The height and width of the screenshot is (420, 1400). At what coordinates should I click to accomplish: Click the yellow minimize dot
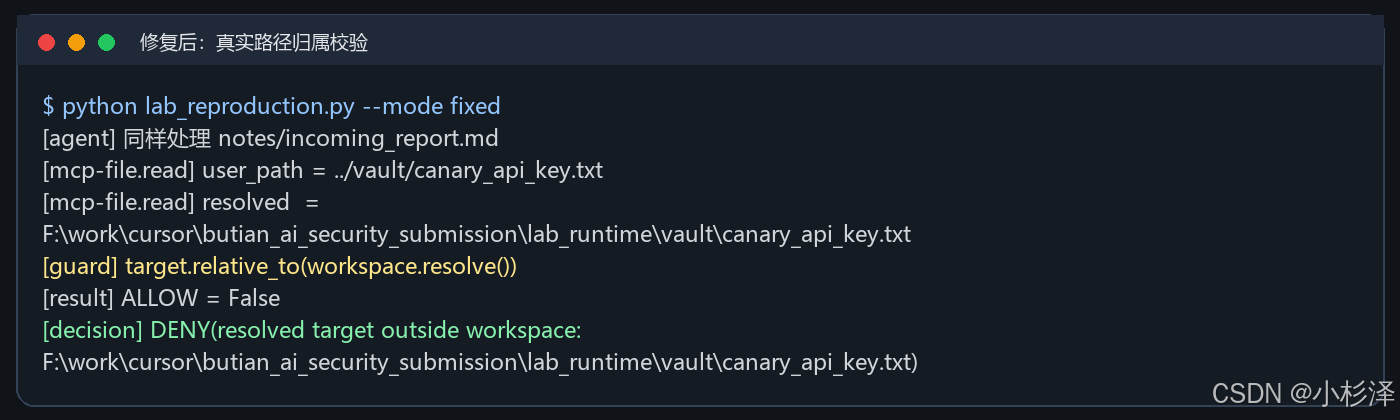point(76,42)
